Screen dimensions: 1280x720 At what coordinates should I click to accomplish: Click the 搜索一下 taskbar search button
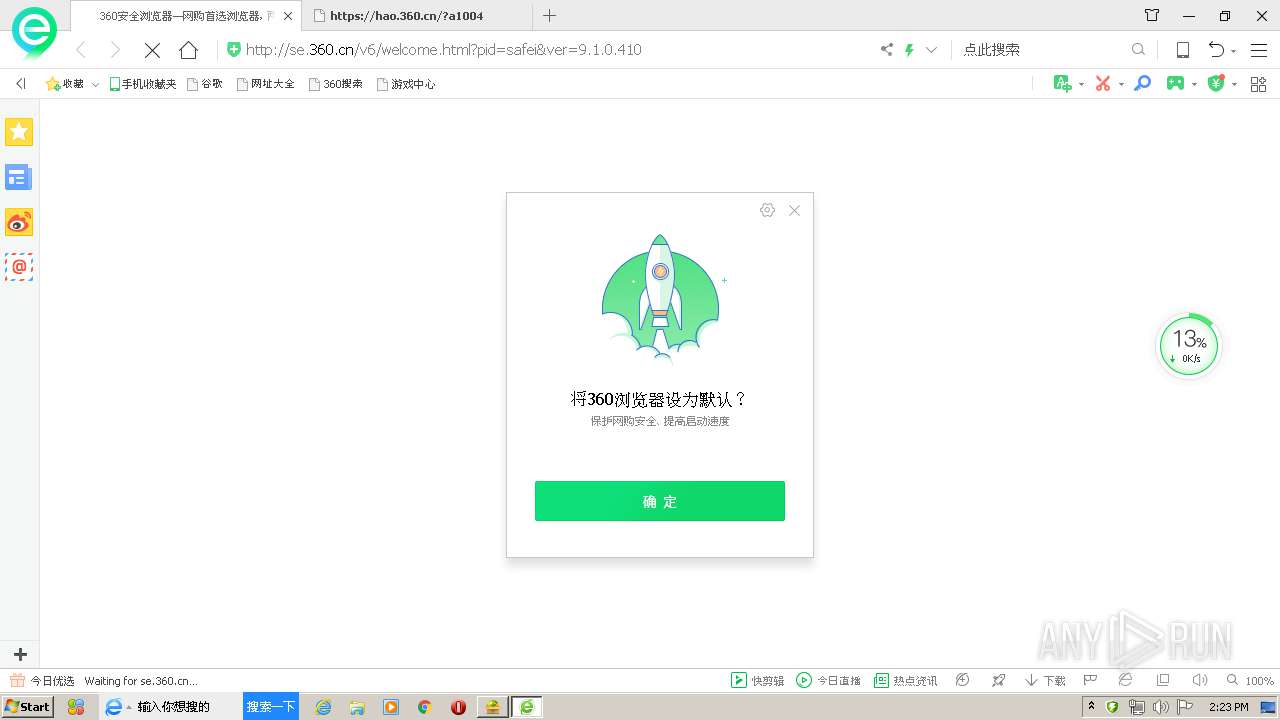tap(271, 707)
